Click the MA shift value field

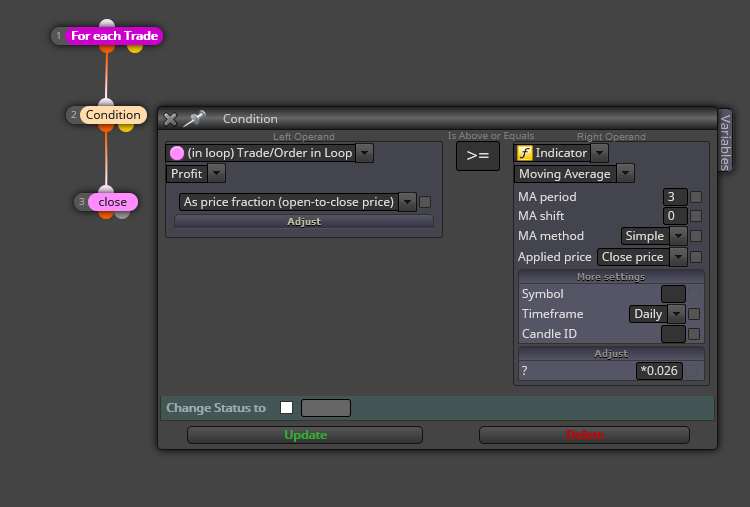pyautogui.click(x=675, y=216)
